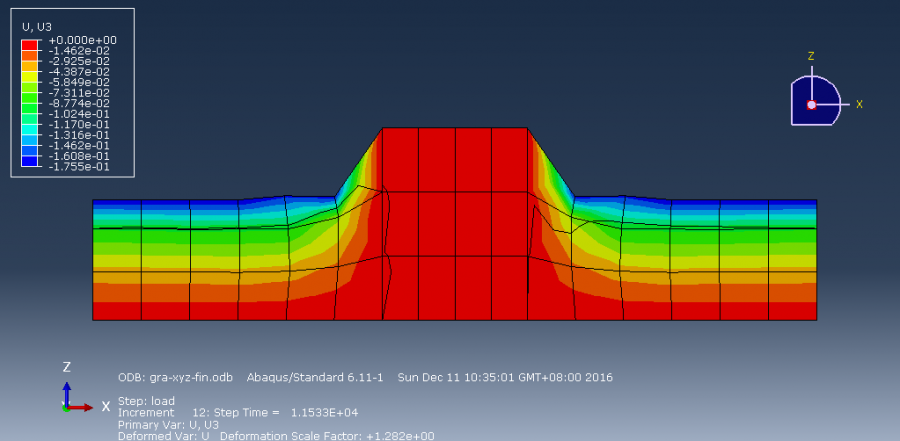Select the -1.608e-01 legend value
The height and width of the screenshot is (441, 900).
click(x=79, y=156)
